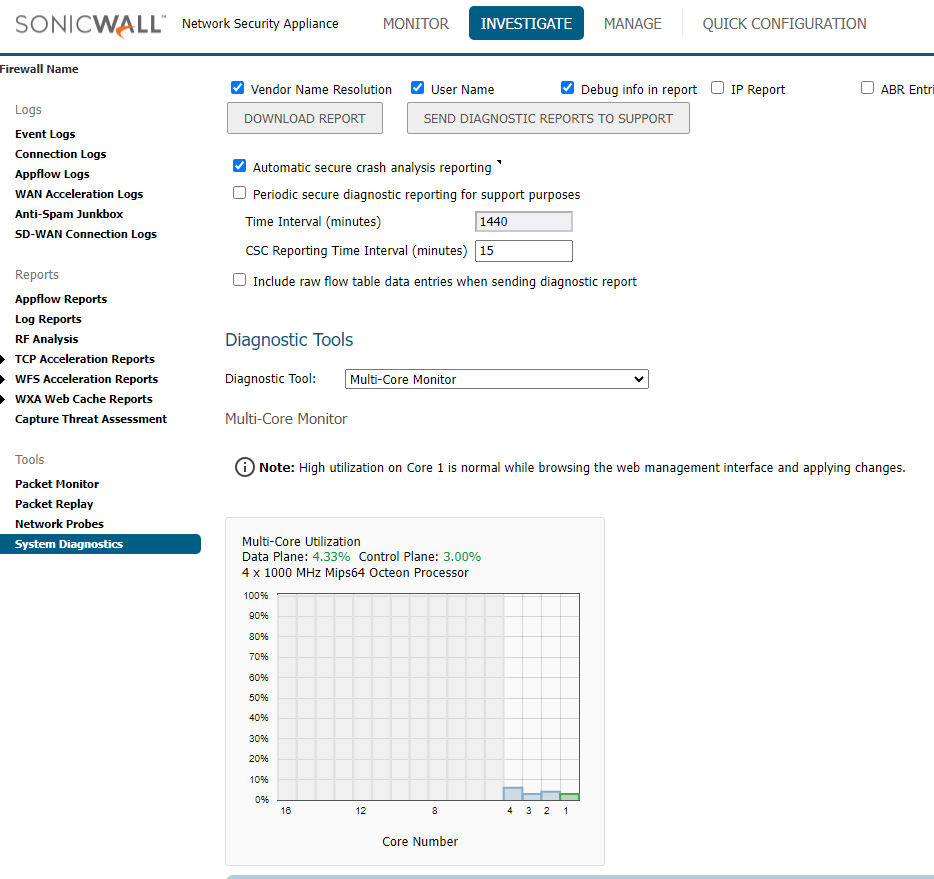Tick the ABR Entries checkbox
934x879 pixels.
pos(868,88)
